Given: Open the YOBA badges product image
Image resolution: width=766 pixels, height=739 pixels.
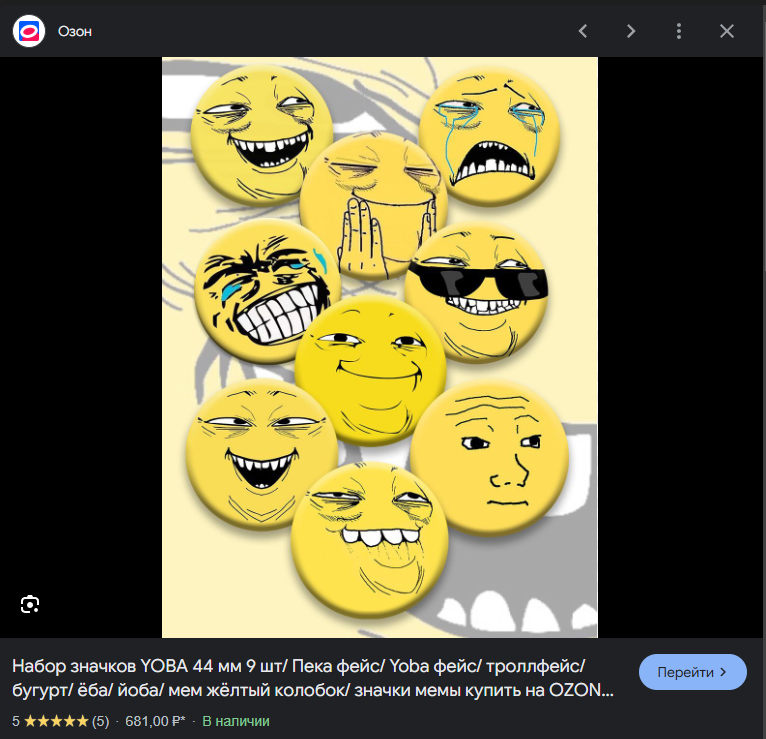Looking at the screenshot, I should pyautogui.click(x=380, y=347).
